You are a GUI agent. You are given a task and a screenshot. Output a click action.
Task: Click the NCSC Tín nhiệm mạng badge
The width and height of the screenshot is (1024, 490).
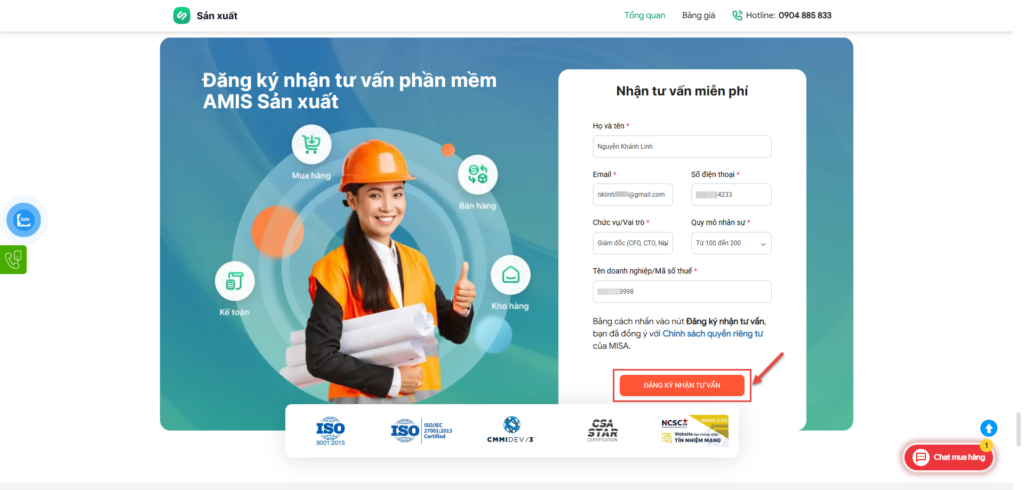(694, 431)
